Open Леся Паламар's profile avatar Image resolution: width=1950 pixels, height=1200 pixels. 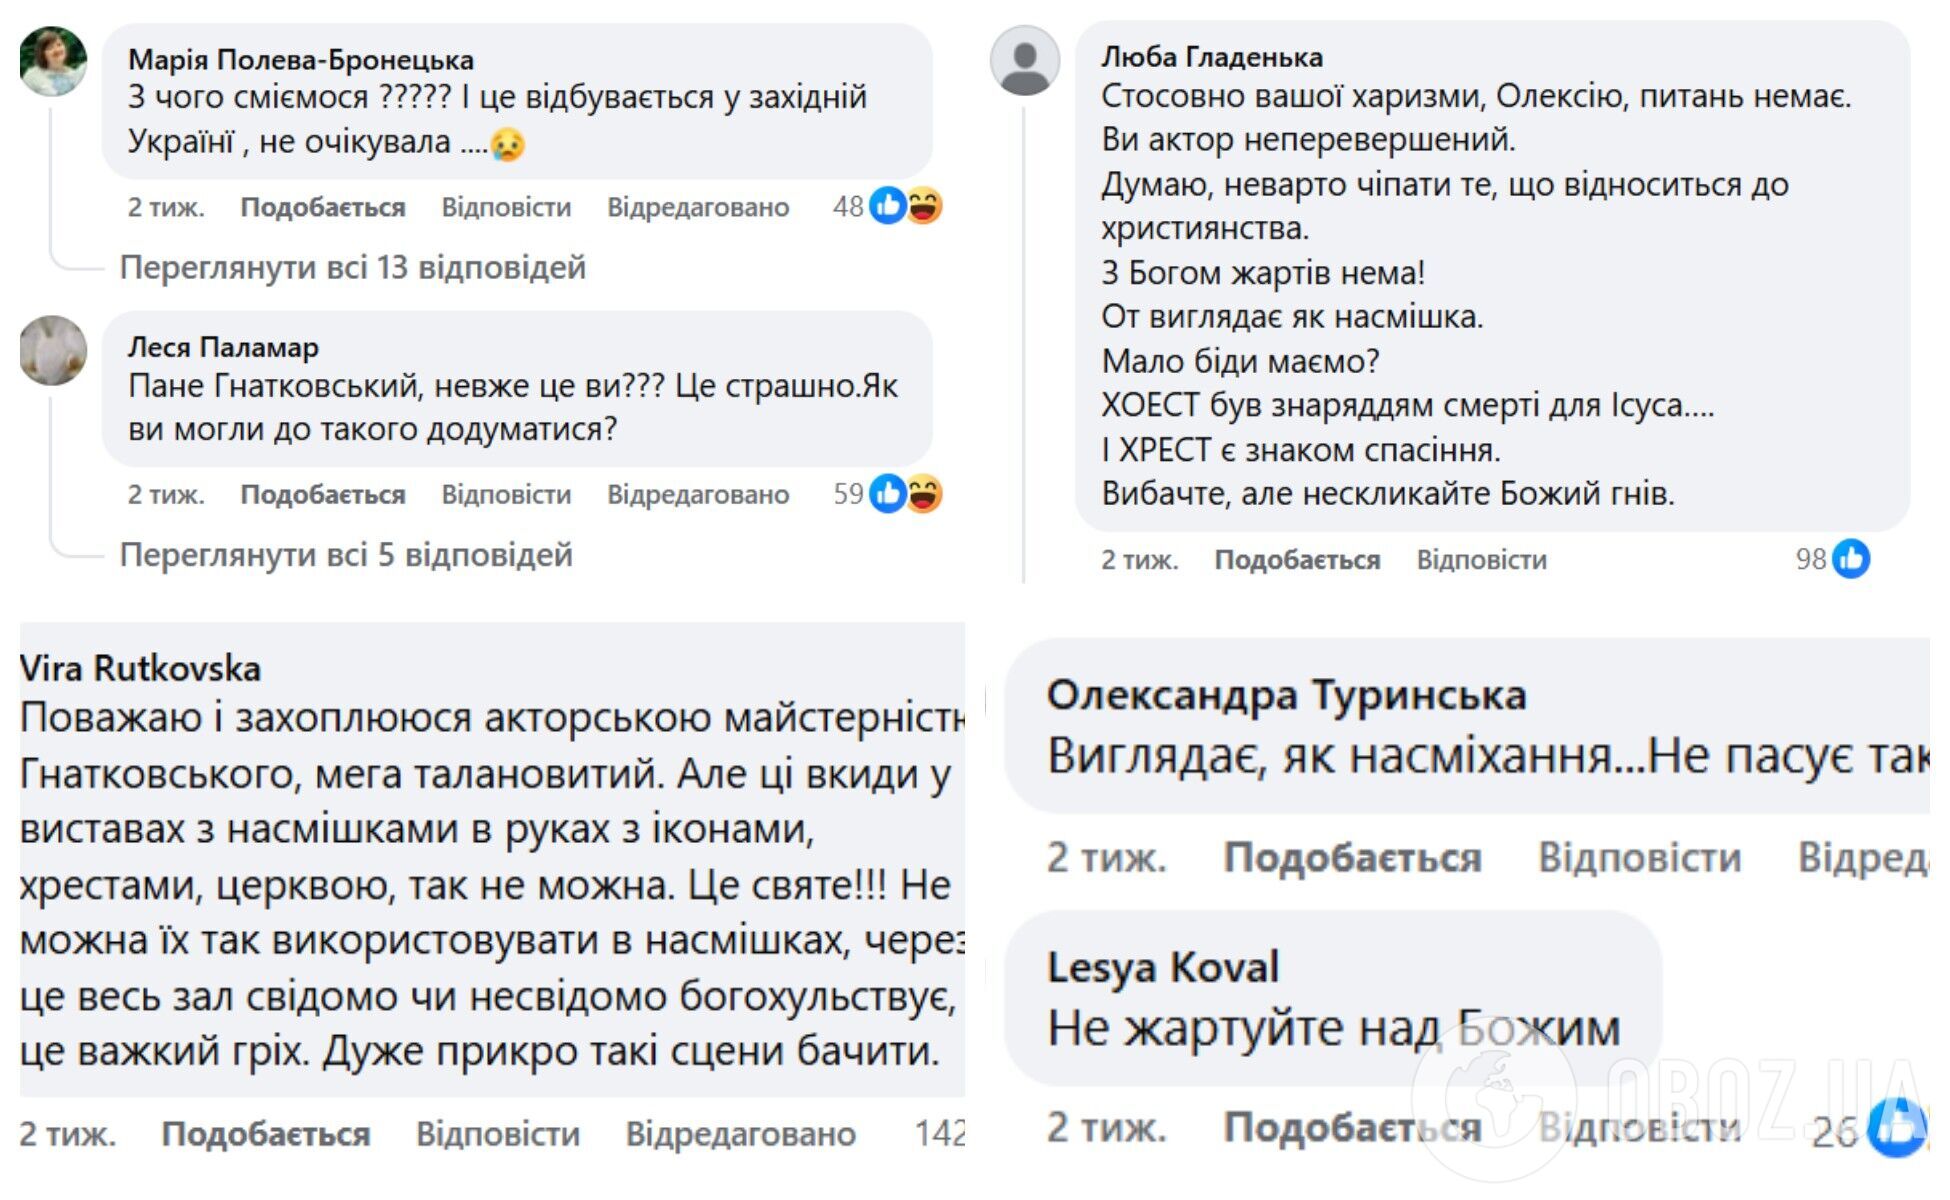pos(55,350)
